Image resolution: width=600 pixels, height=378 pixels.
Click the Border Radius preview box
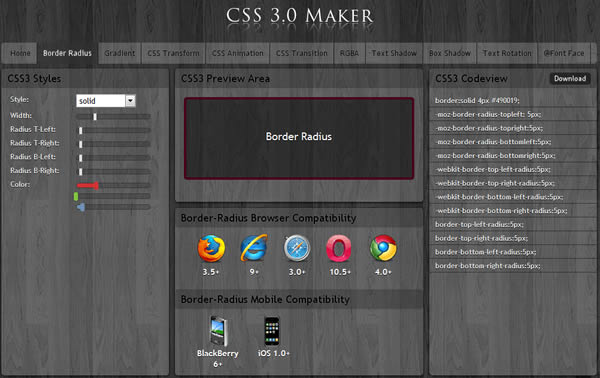[x=299, y=138]
